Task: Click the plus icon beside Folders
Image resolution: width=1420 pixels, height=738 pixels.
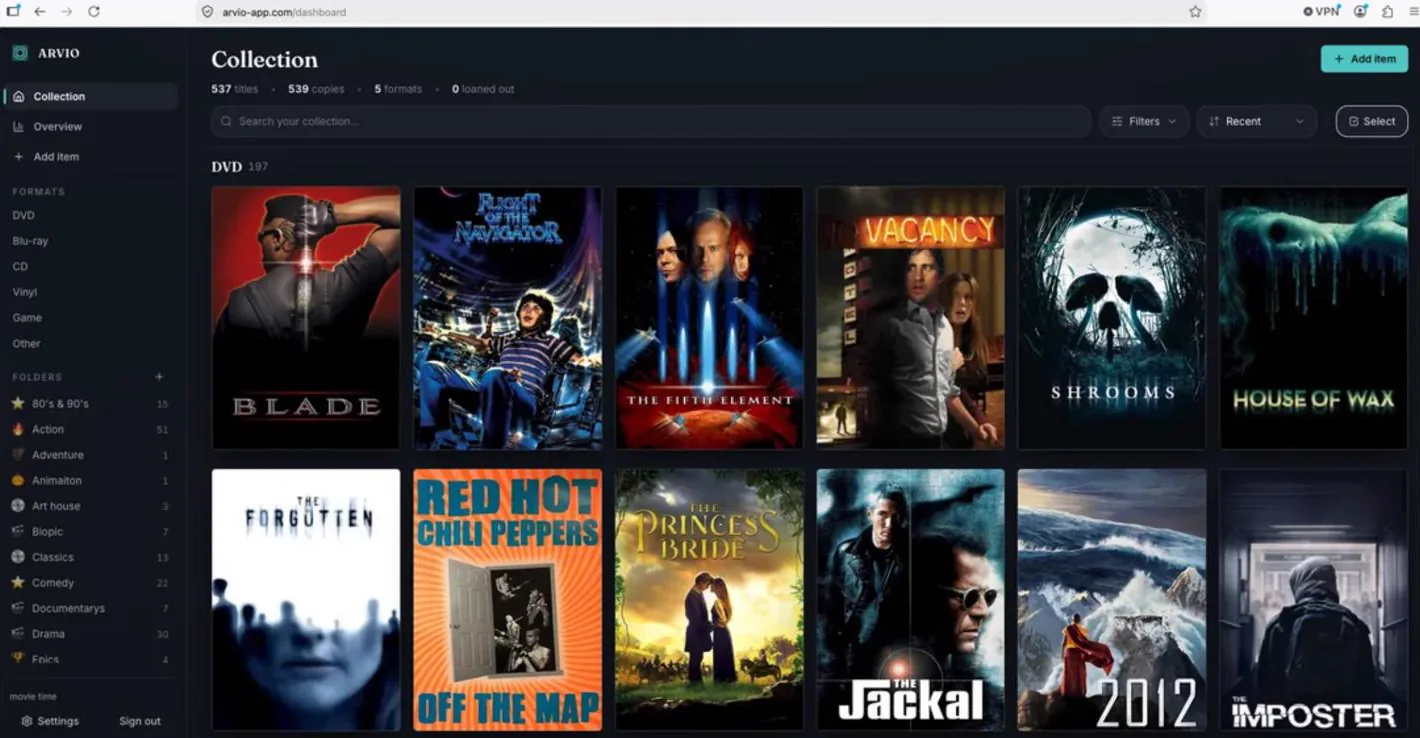Action: (x=159, y=377)
